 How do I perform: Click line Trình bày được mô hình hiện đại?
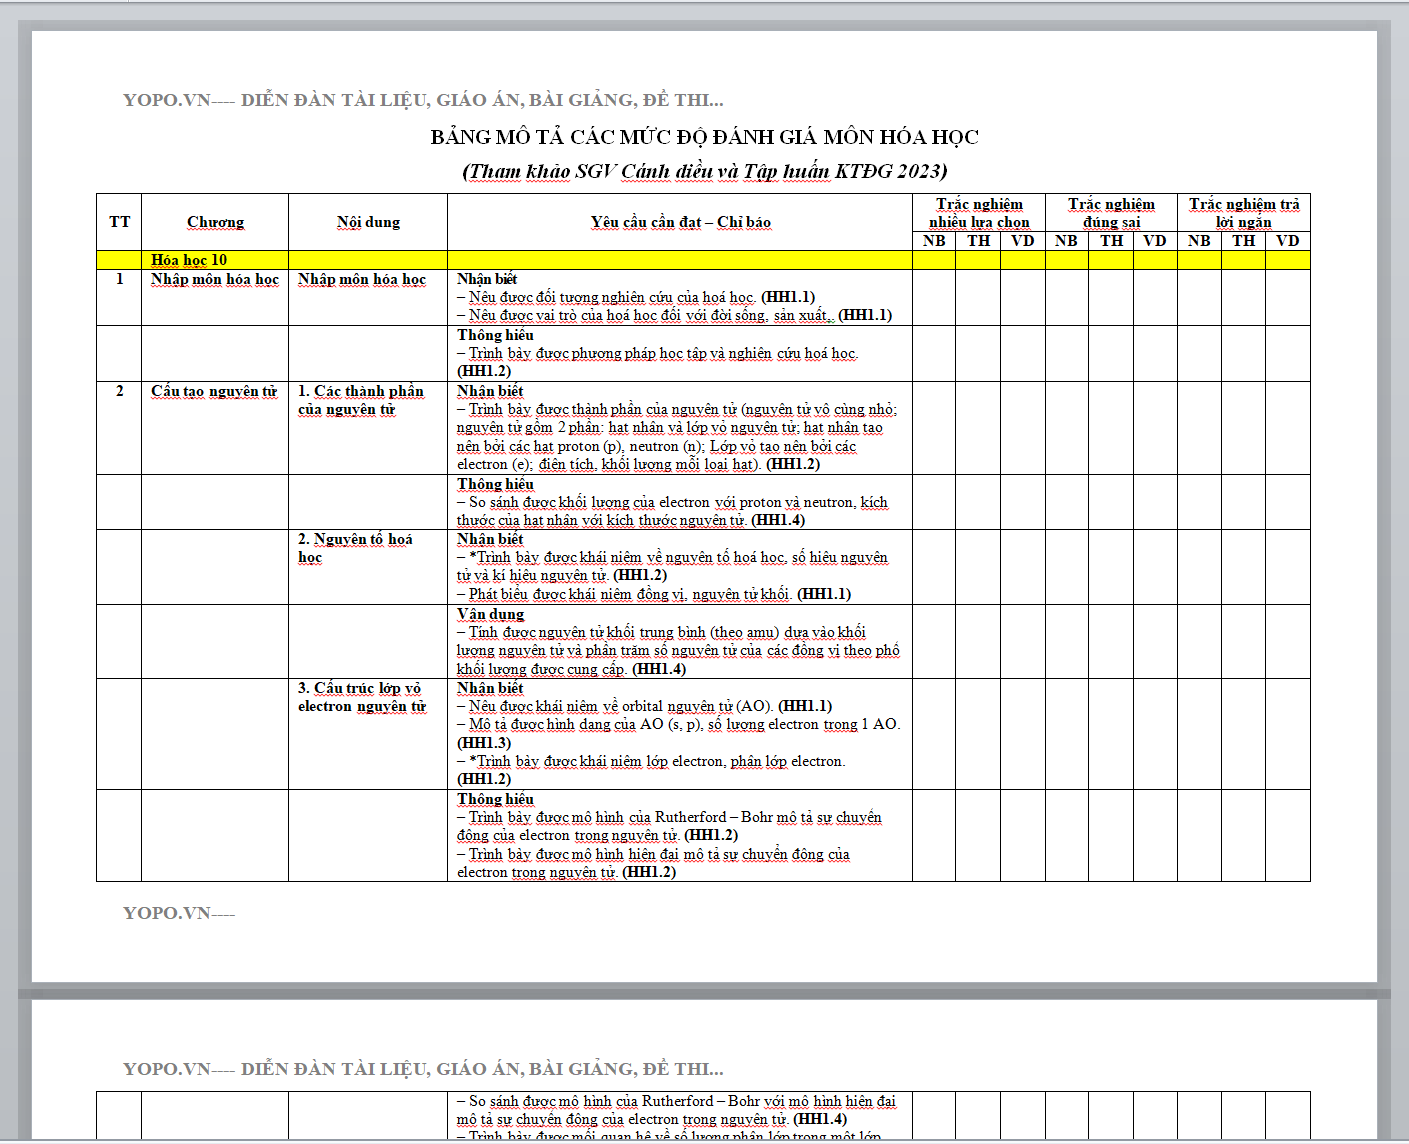pyautogui.click(x=653, y=863)
